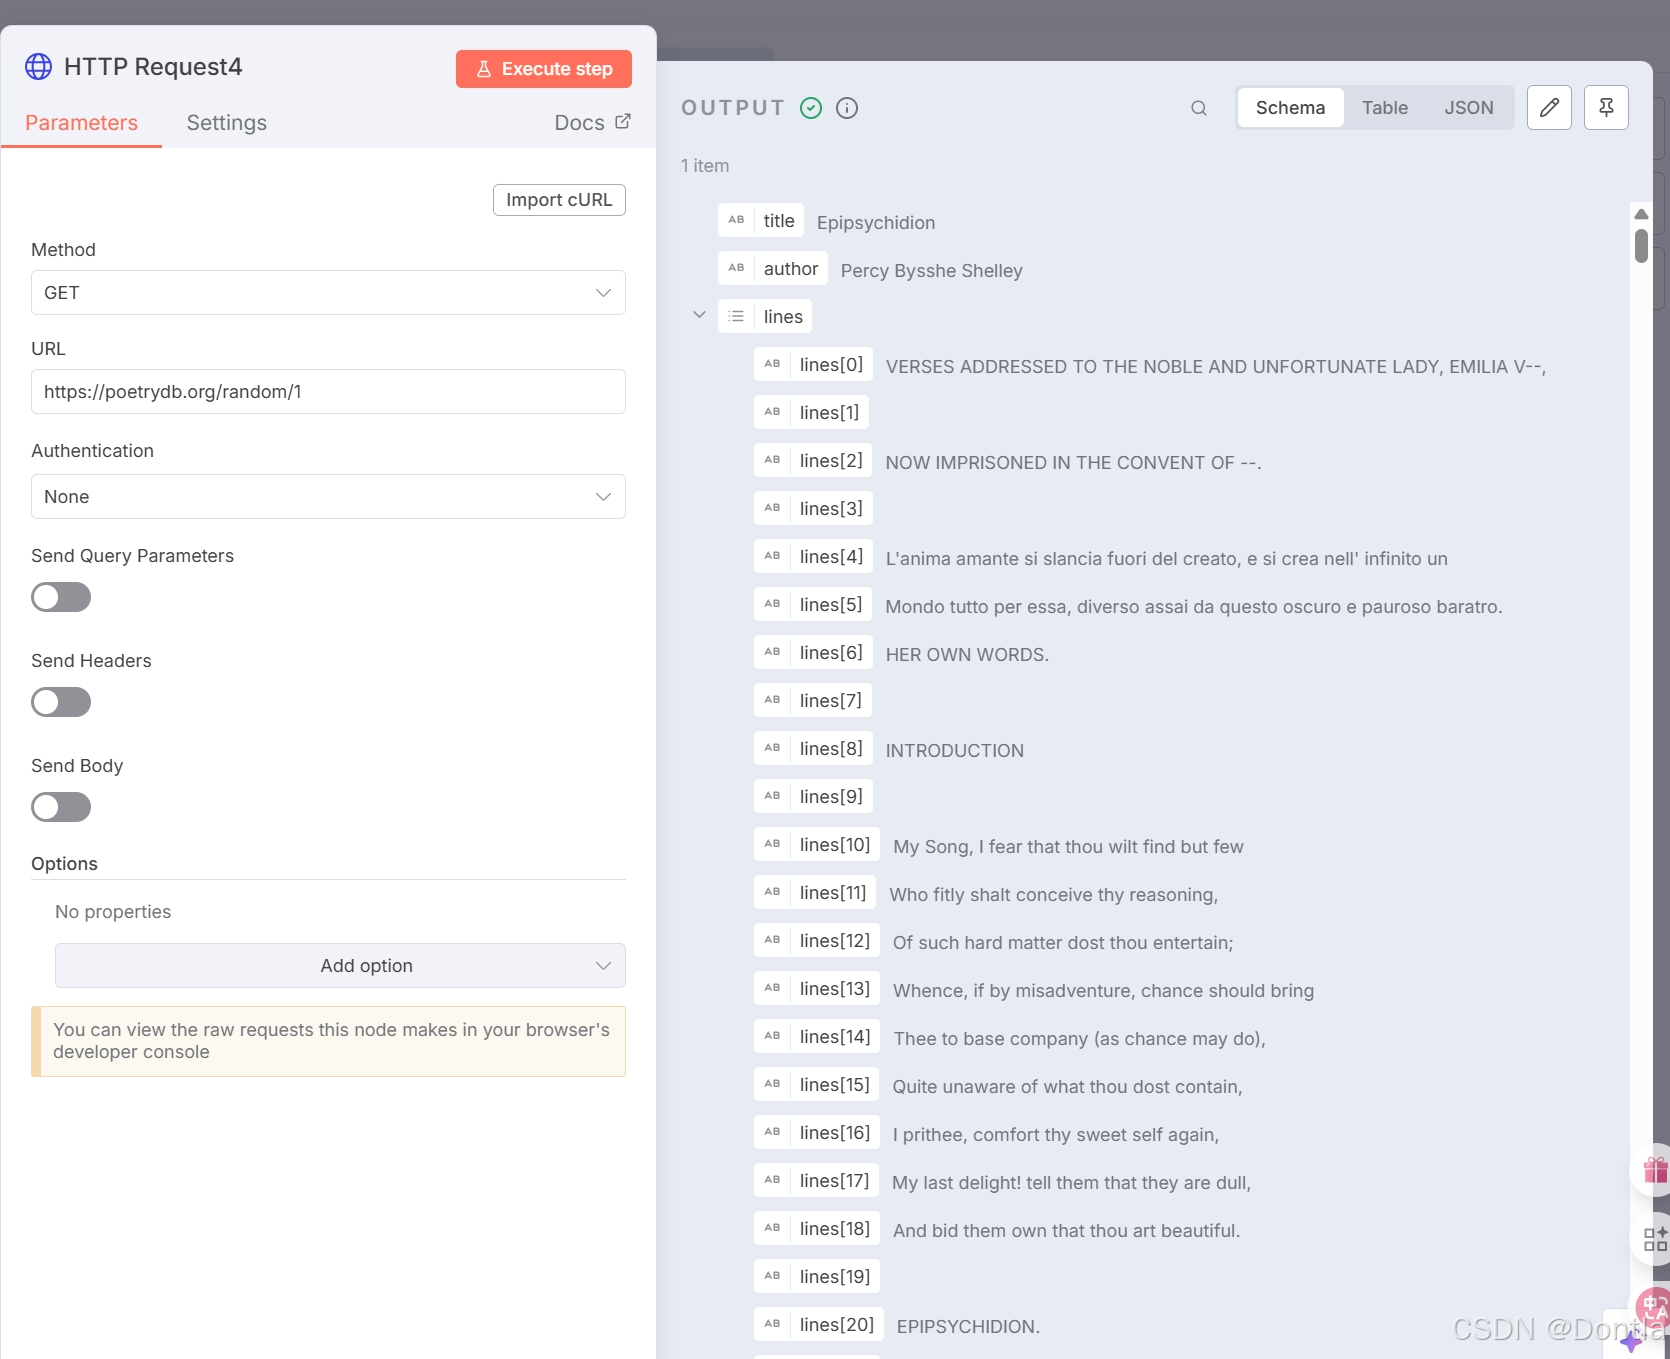Pin the output data with pin icon

coord(1606,108)
